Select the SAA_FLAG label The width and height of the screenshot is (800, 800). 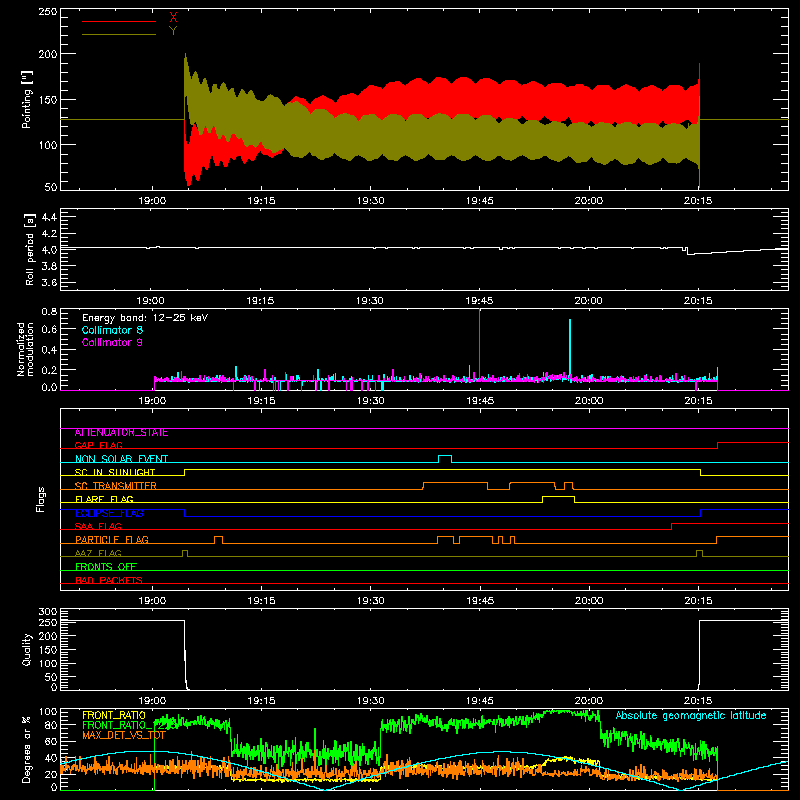coord(98,526)
